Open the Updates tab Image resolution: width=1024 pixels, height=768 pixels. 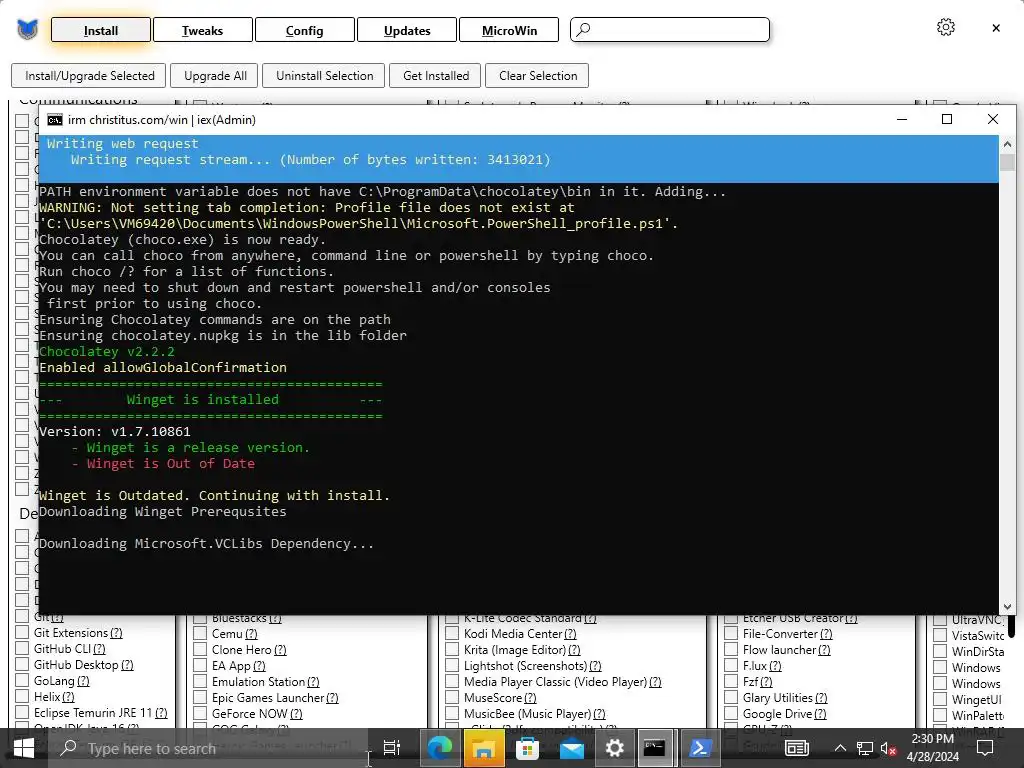(x=407, y=30)
